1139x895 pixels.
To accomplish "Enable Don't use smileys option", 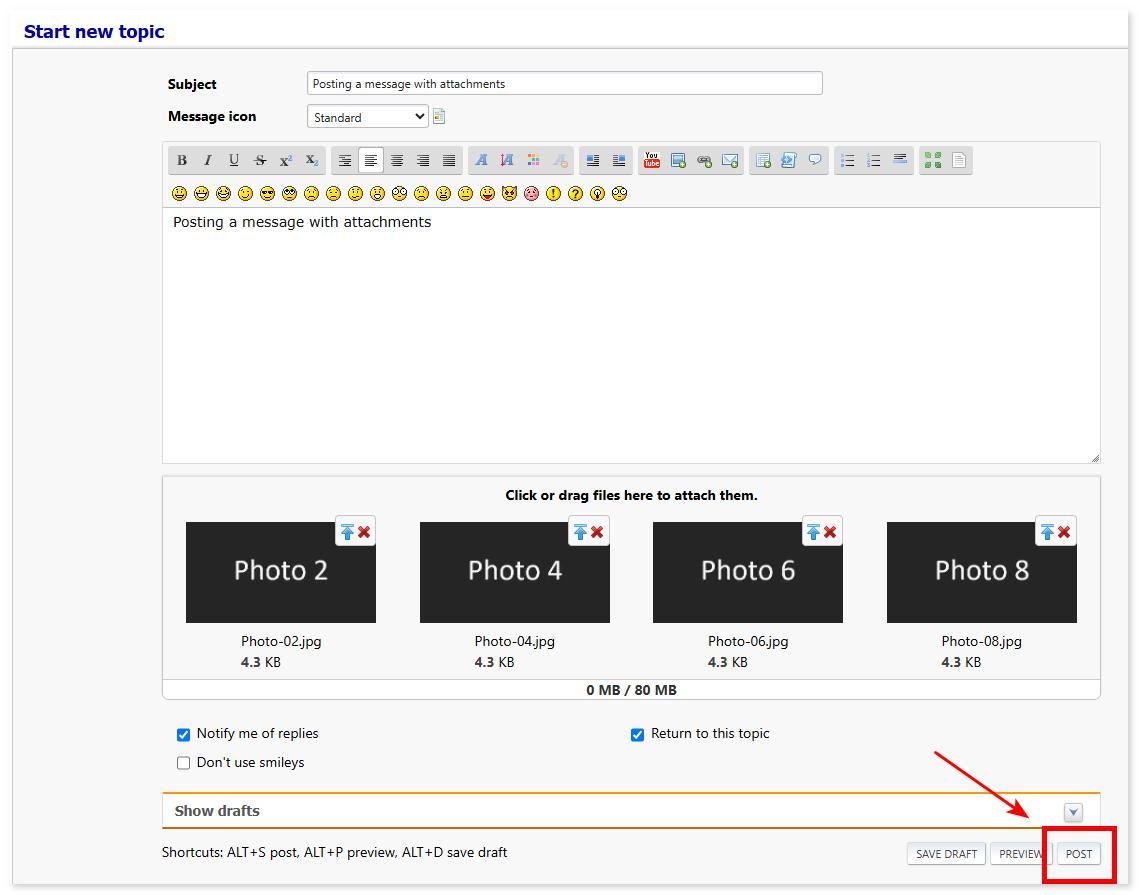I will click(x=183, y=763).
